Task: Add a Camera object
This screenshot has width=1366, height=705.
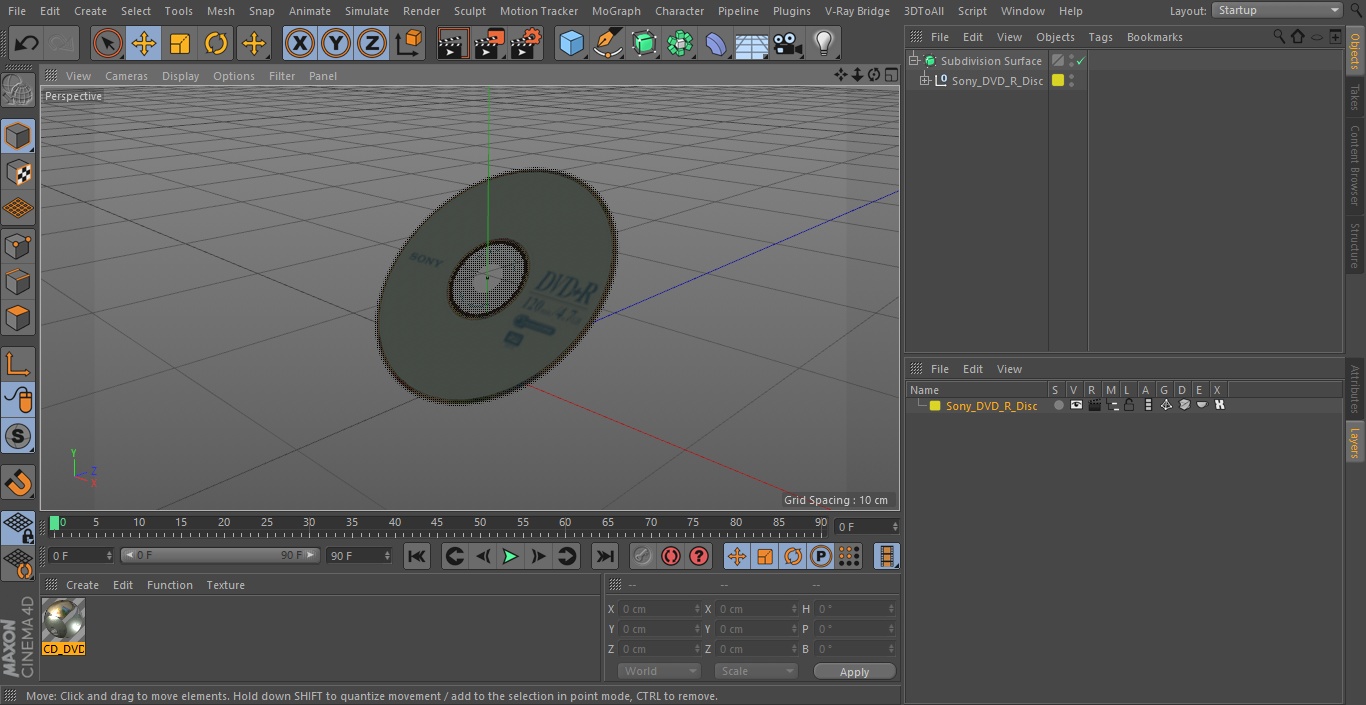Action: tap(788, 43)
